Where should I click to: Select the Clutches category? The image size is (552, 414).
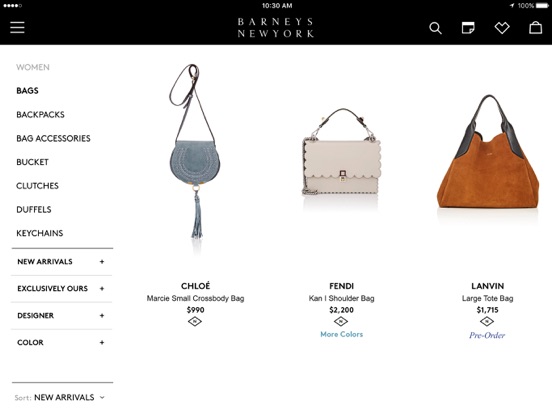click(x=37, y=186)
